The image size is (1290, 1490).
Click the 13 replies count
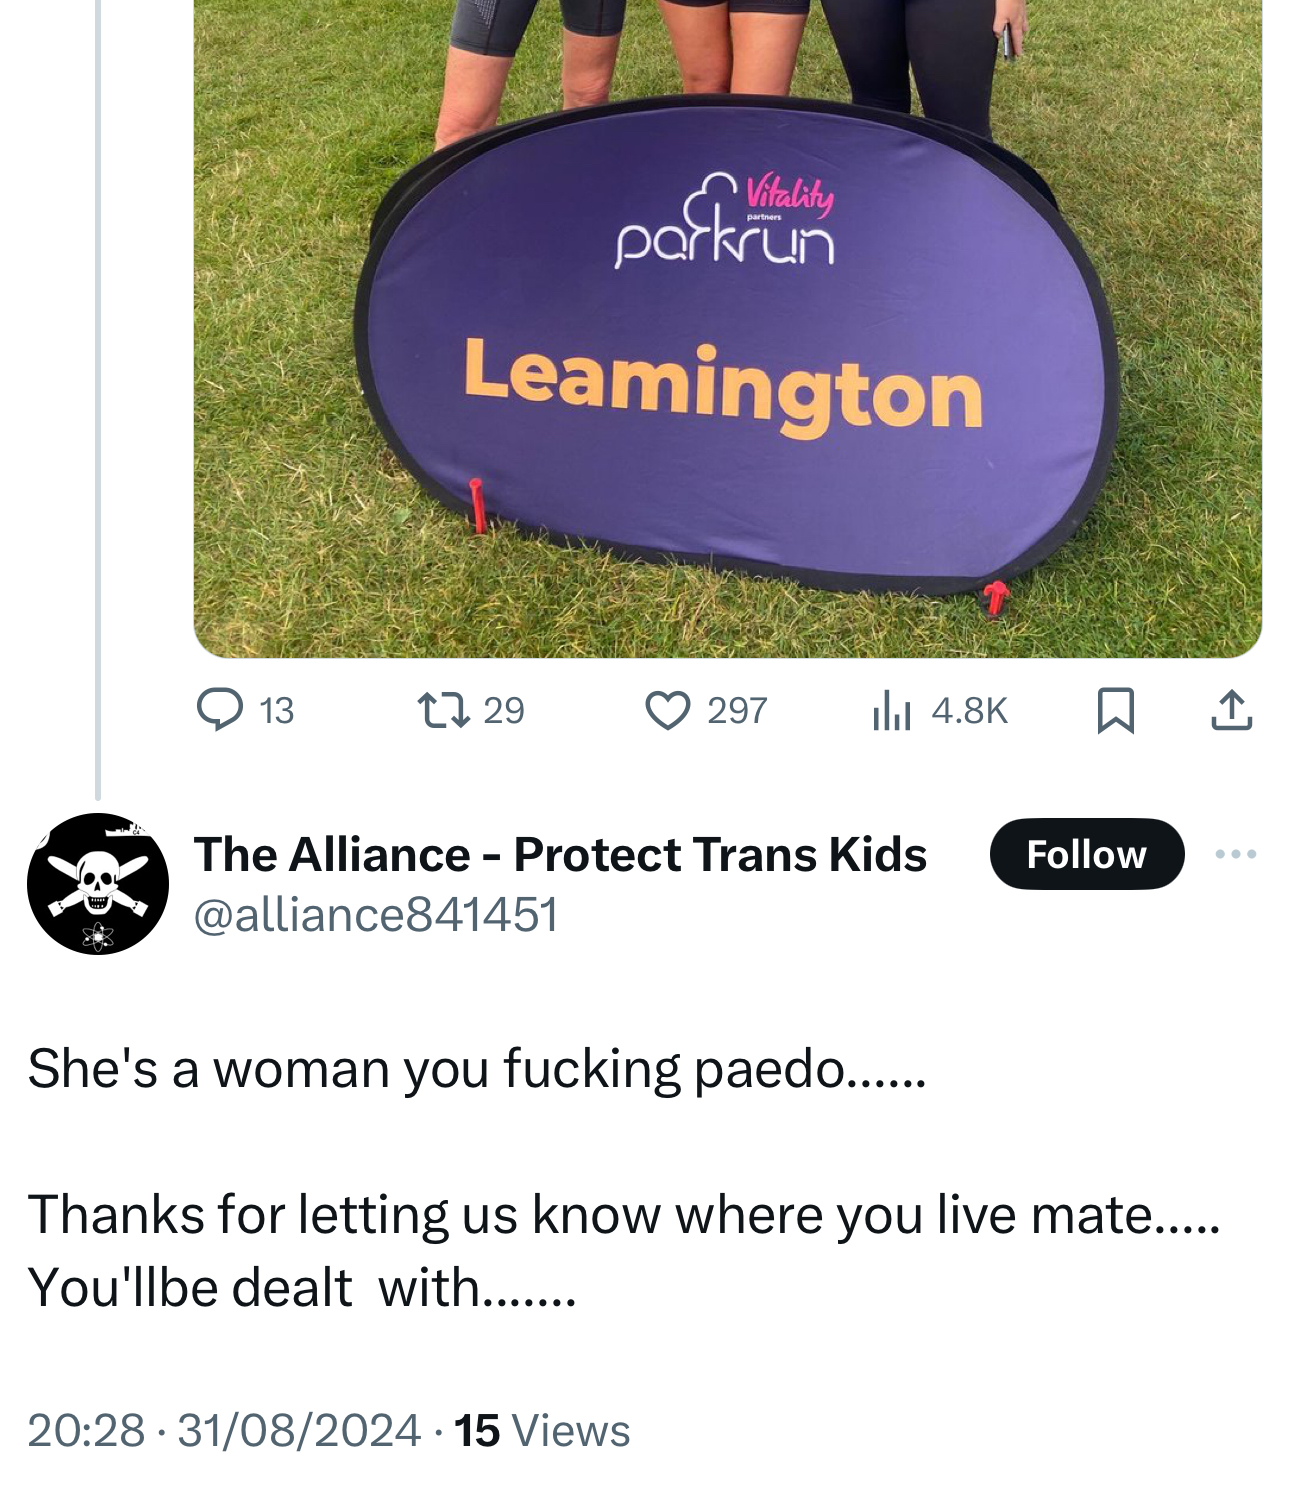coord(276,710)
